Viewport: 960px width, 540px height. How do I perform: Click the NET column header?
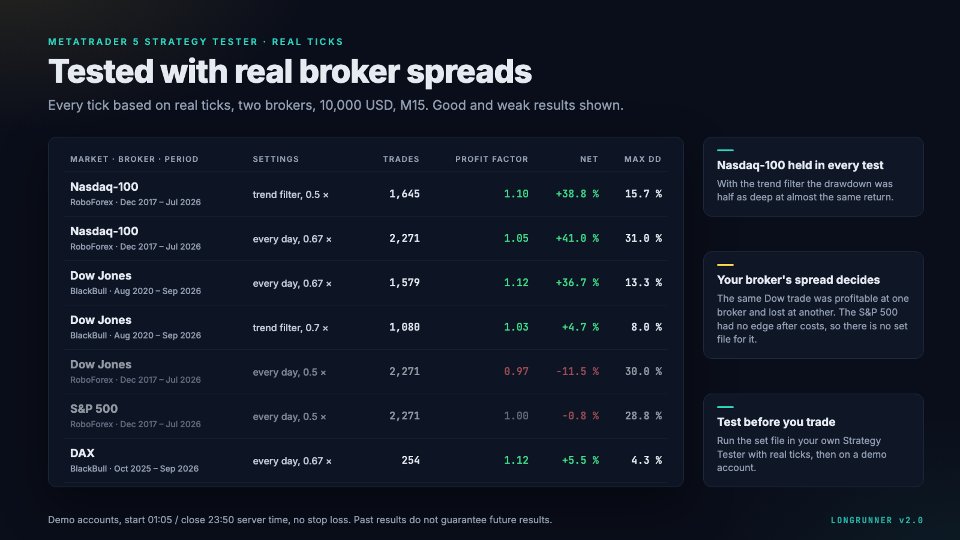click(x=589, y=159)
